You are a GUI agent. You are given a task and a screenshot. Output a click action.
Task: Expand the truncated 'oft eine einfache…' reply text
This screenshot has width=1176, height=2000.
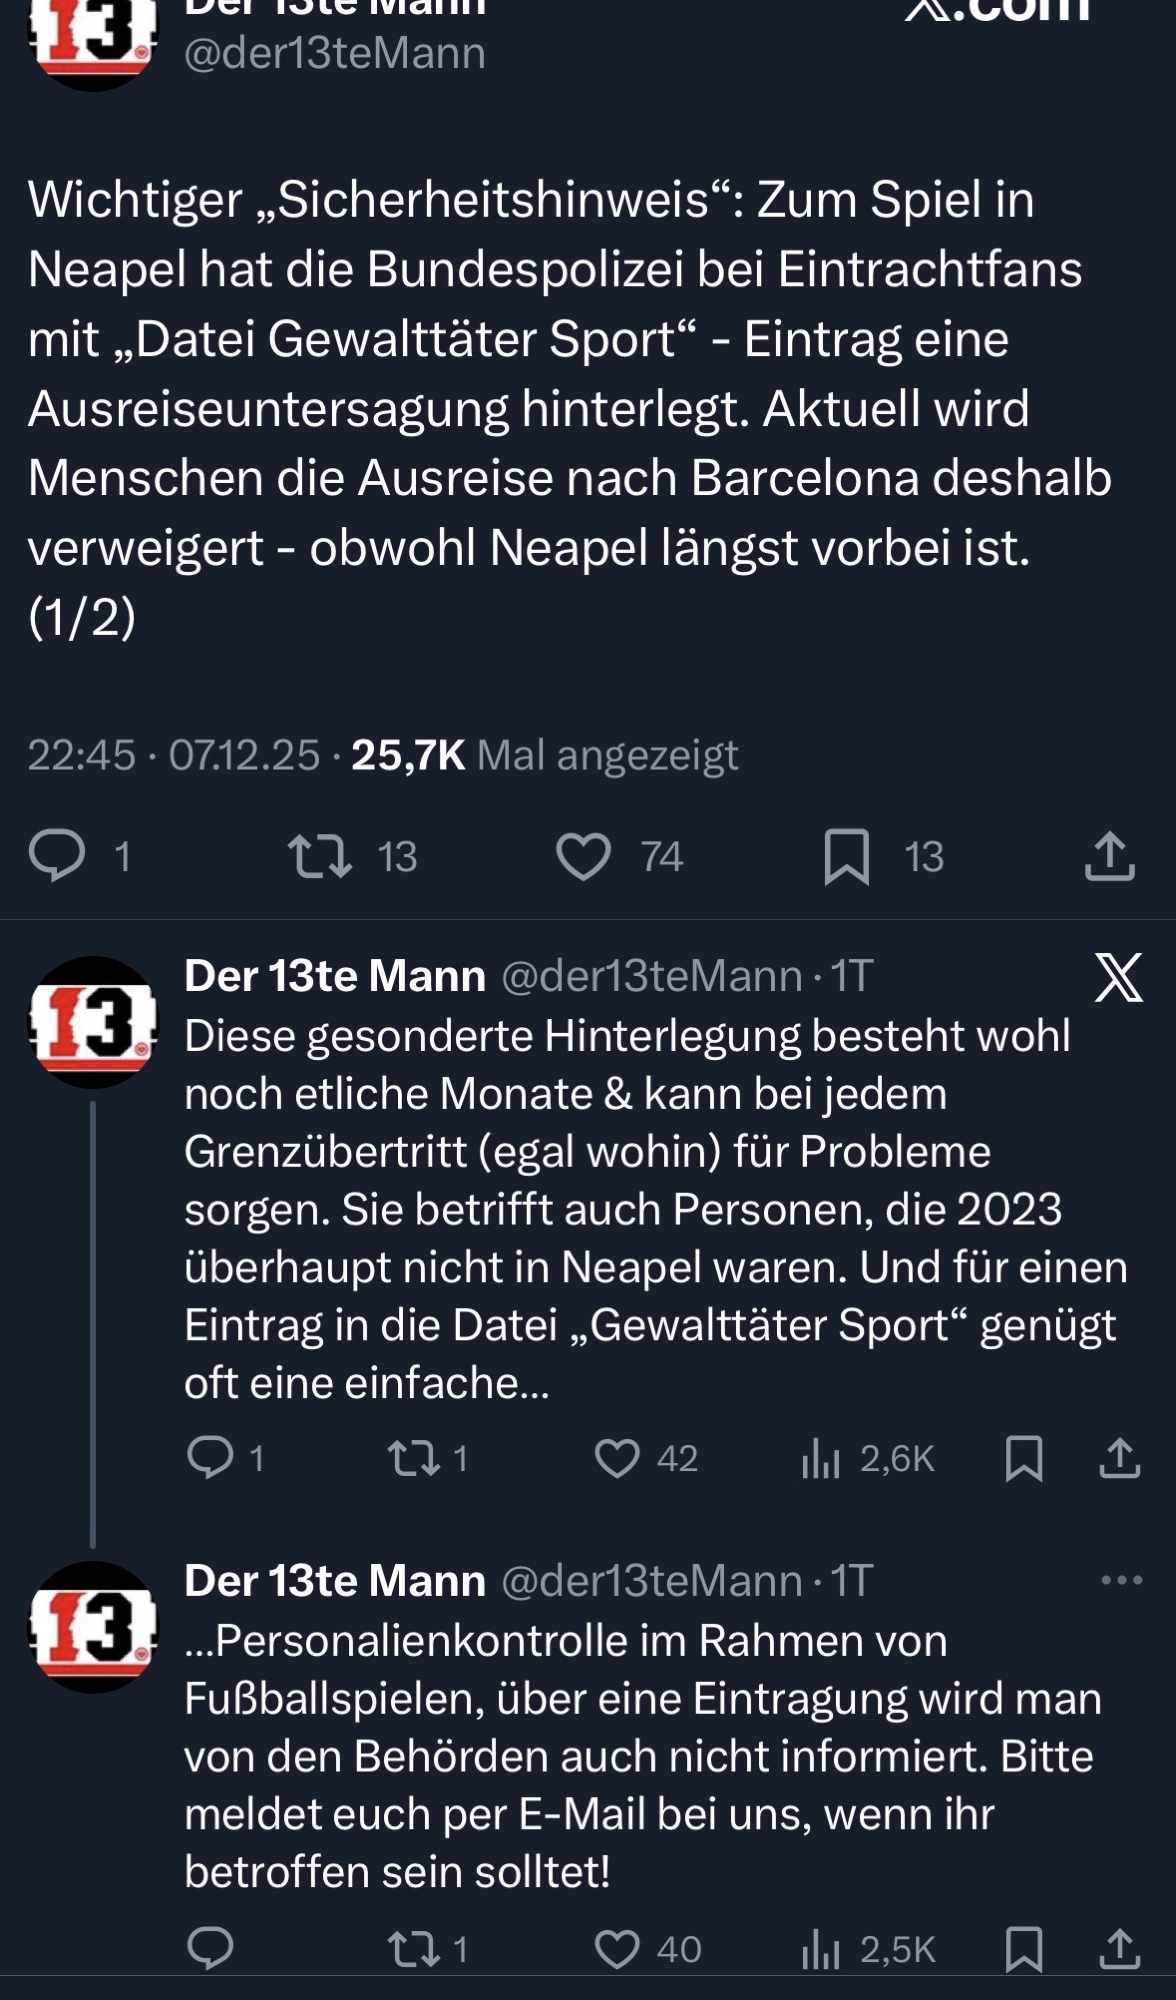[x=367, y=1383]
